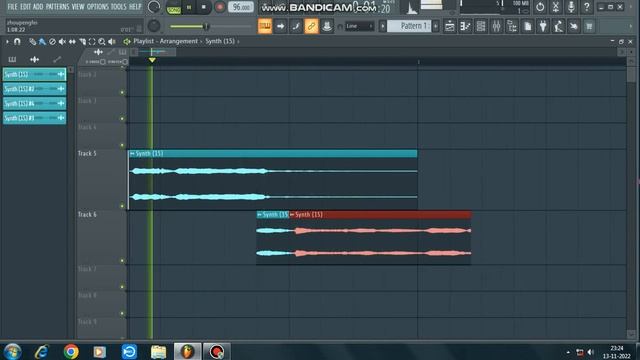
Task: Open the OPTIONS menu
Action: 98,7
